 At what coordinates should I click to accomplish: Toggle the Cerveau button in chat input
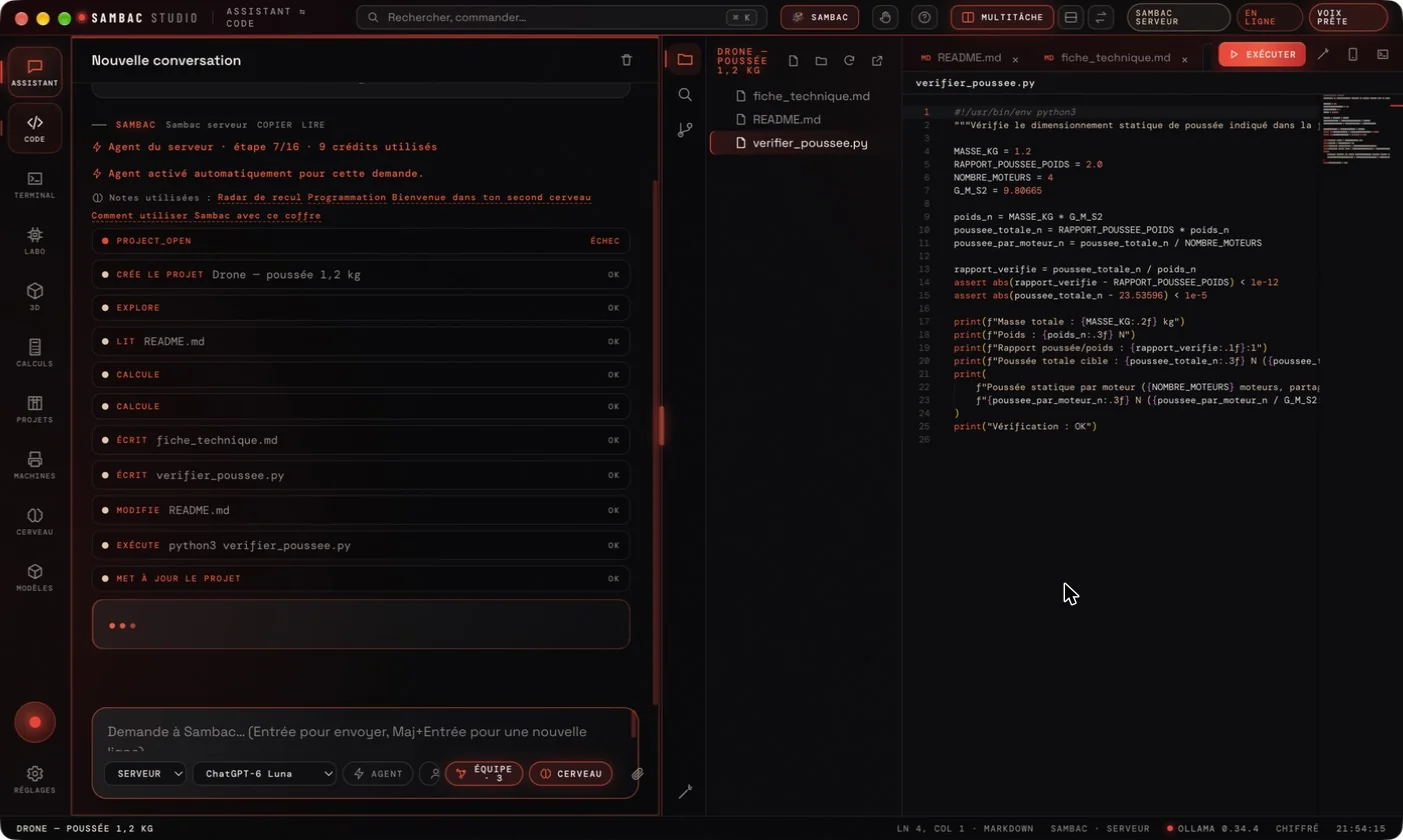[x=571, y=773]
